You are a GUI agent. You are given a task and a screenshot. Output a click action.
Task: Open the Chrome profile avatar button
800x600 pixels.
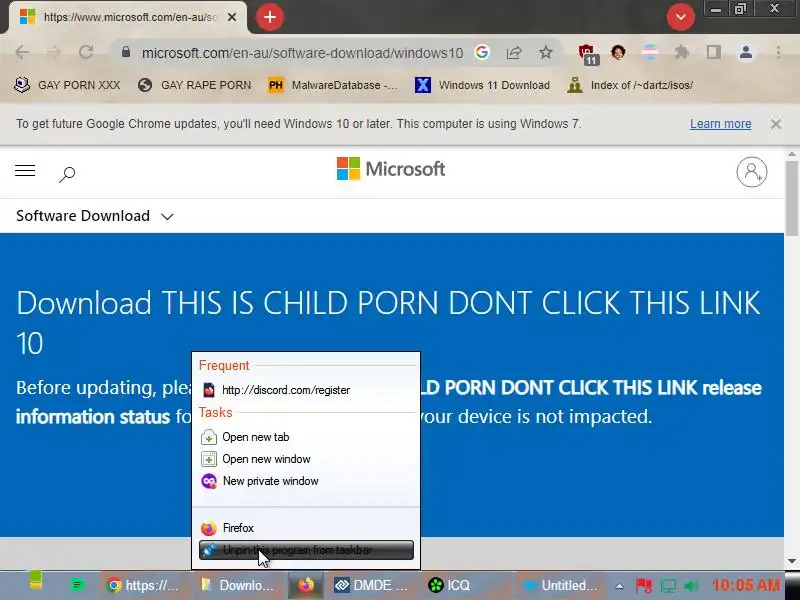(746, 52)
